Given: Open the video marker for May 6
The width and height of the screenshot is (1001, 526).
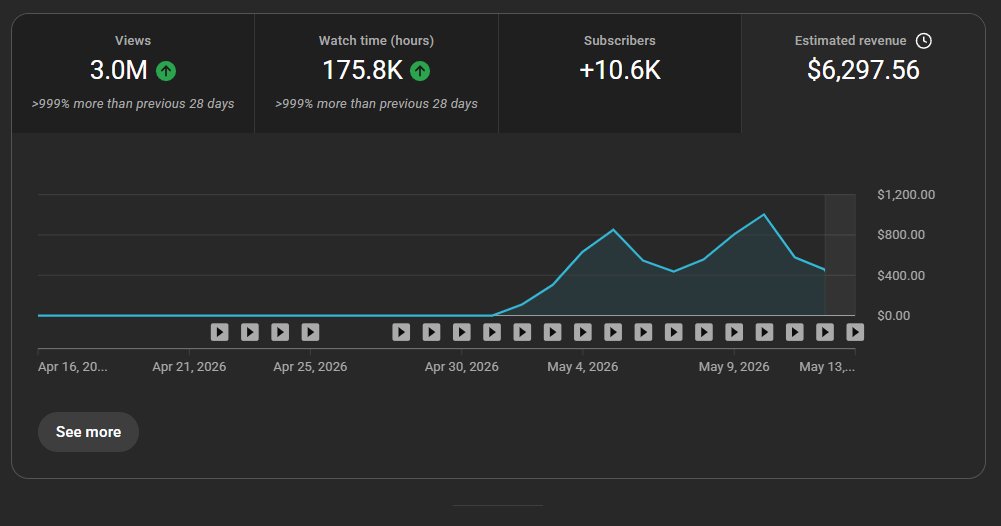Looking at the screenshot, I should [x=644, y=332].
